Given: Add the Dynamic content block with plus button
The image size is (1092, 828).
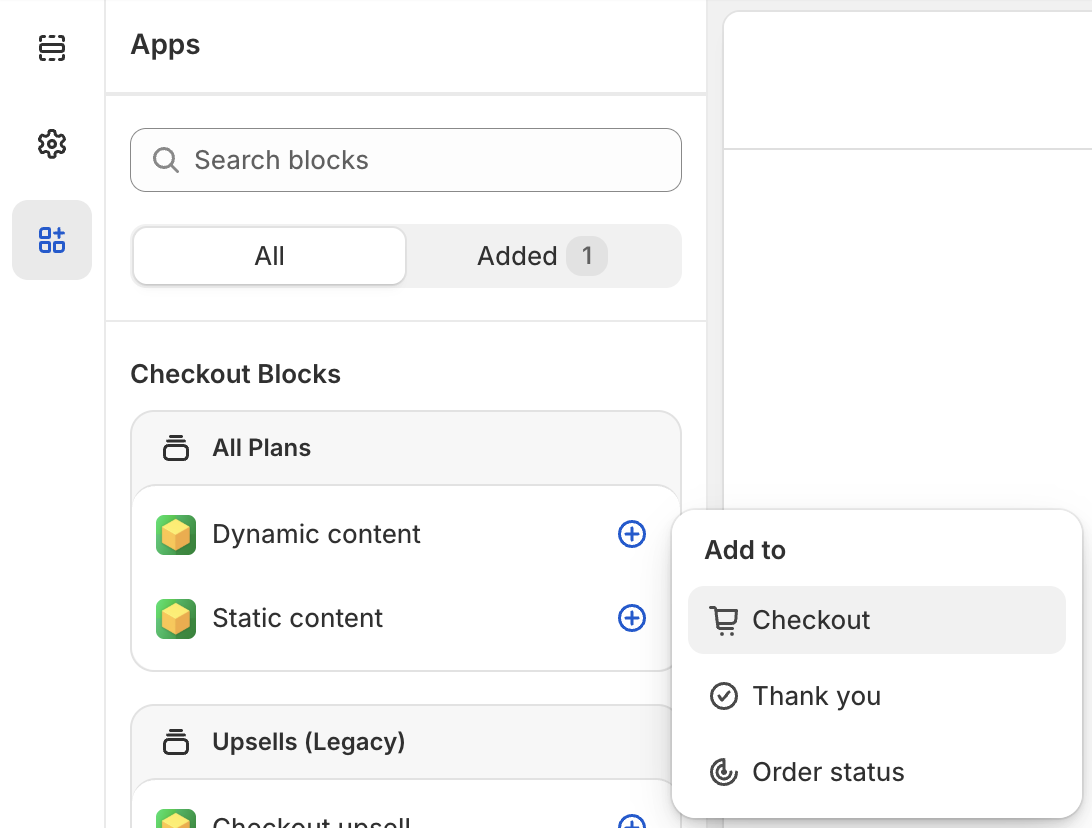Looking at the screenshot, I should pos(631,534).
